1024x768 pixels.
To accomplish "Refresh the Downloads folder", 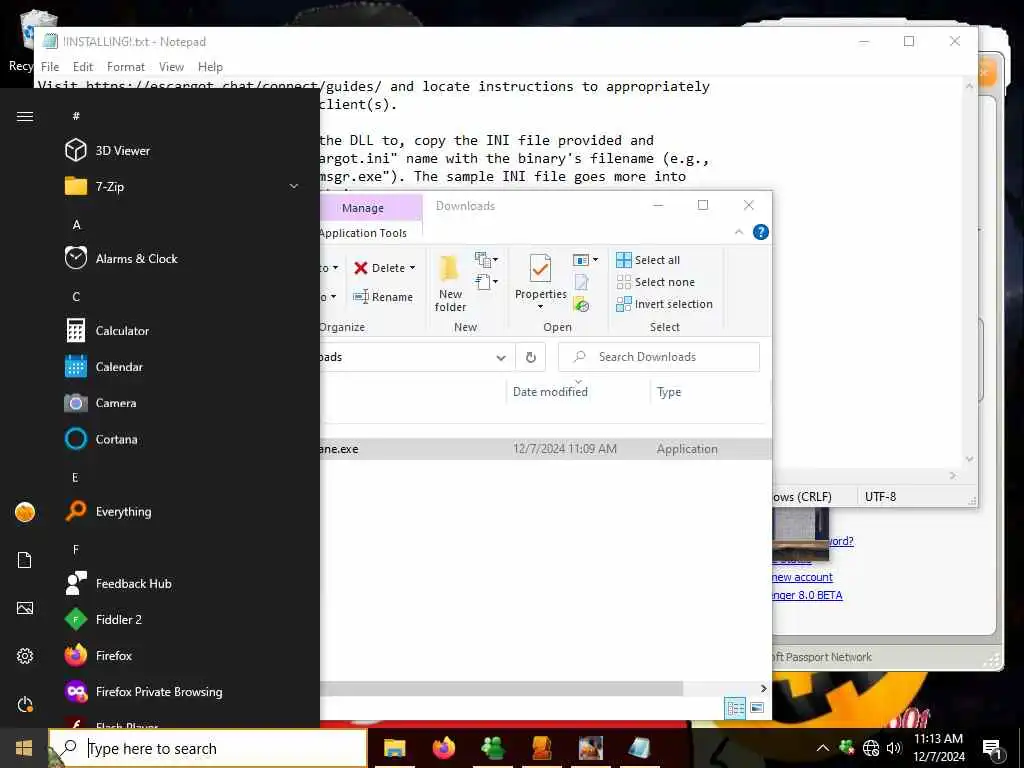I will click(531, 357).
